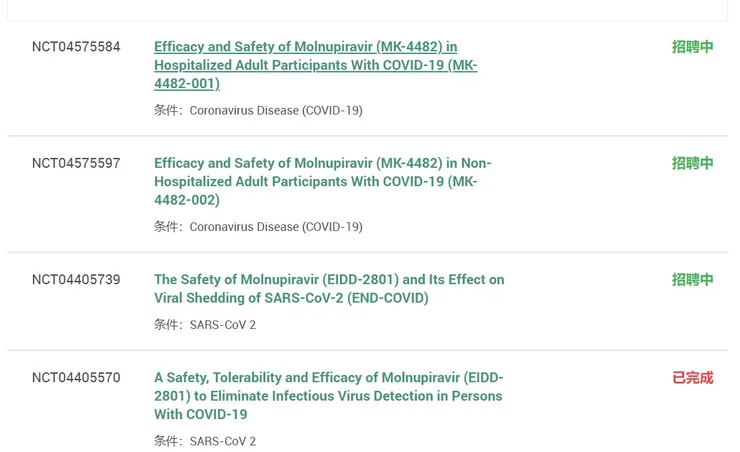The width and height of the screenshot is (740, 452).
Task: Click the 条件 label in the NCT04405739 row
Action: [x=166, y=324]
